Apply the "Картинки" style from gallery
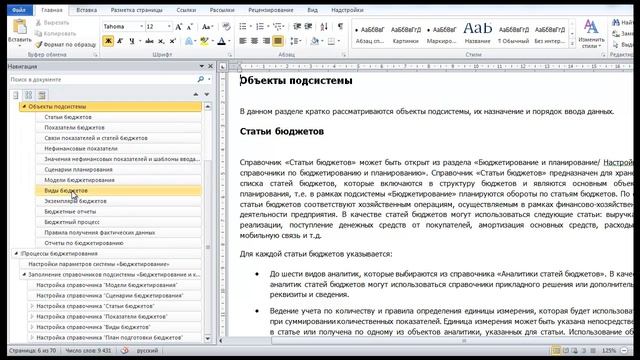Image resolution: width=640 pixels, height=360 pixels. point(406,33)
